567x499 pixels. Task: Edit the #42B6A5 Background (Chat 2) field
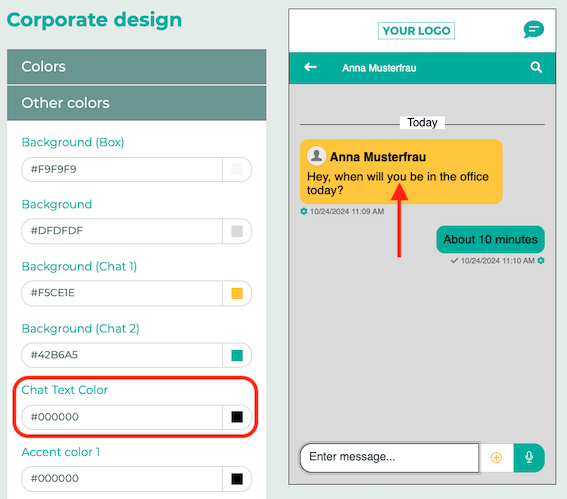click(x=122, y=355)
